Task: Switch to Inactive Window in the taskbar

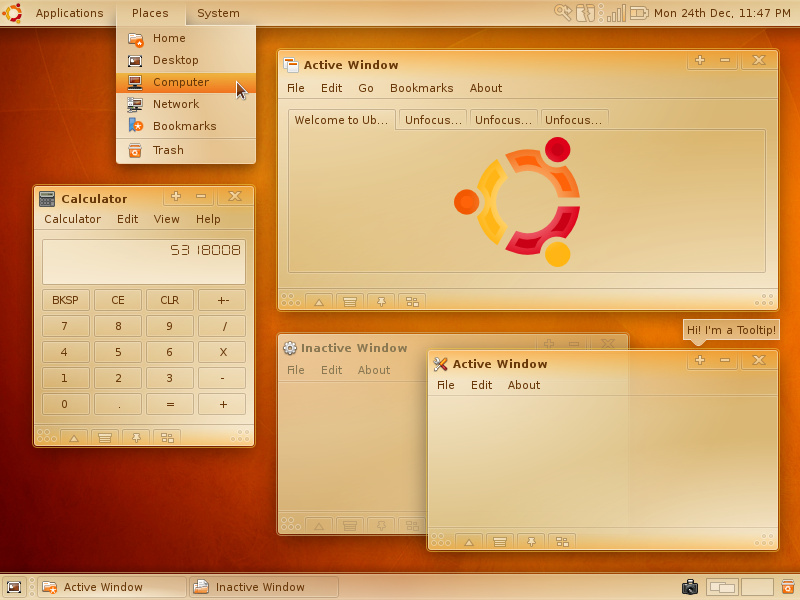Action: tap(264, 587)
